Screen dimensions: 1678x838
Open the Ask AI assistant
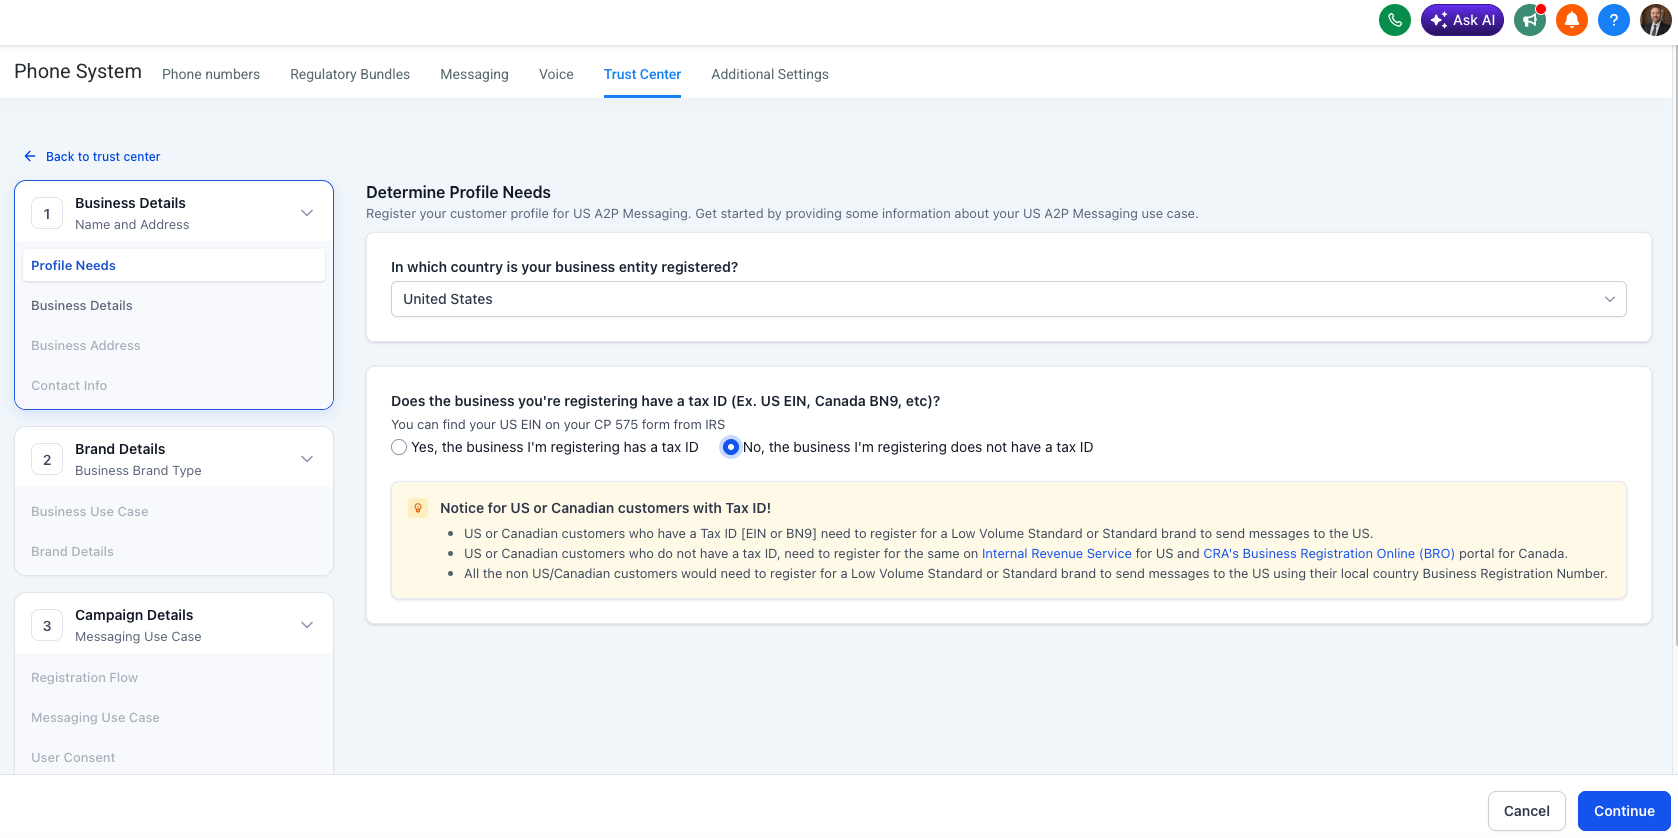coord(1462,20)
